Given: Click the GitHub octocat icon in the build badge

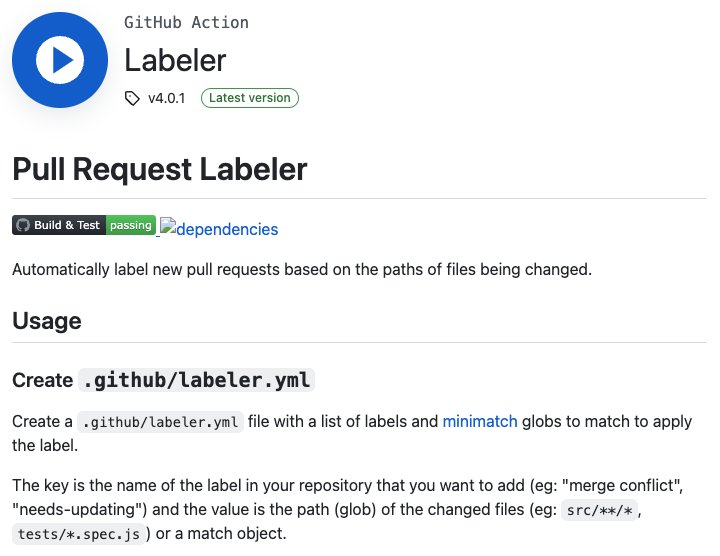Looking at the screenshot, I should (22, 225).
